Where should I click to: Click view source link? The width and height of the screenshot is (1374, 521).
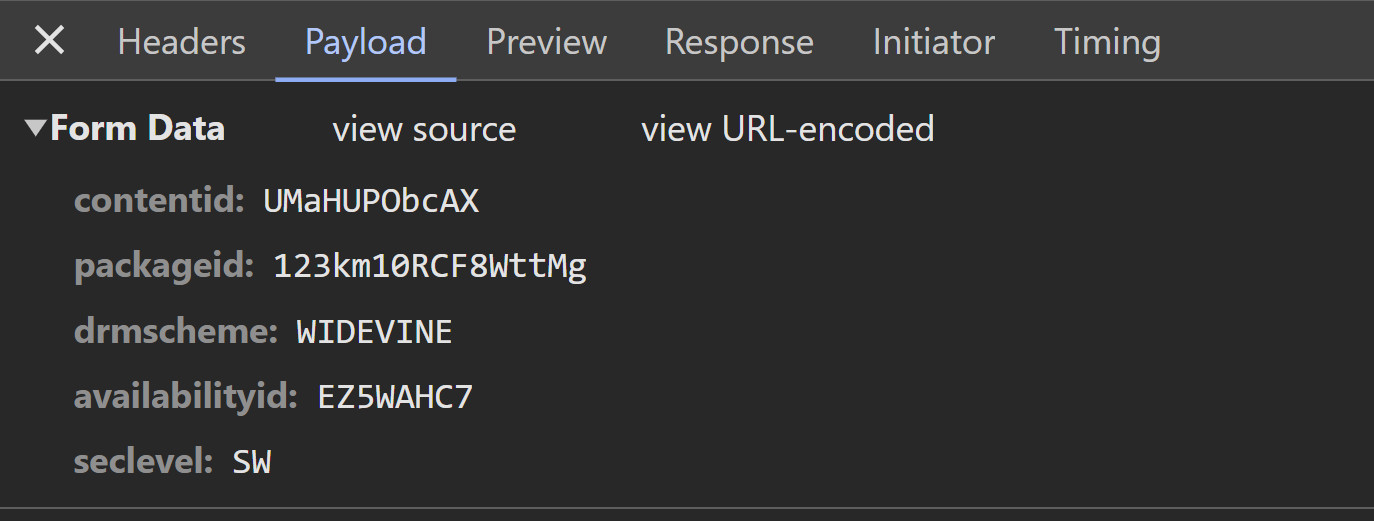click(x=424, y=129)
